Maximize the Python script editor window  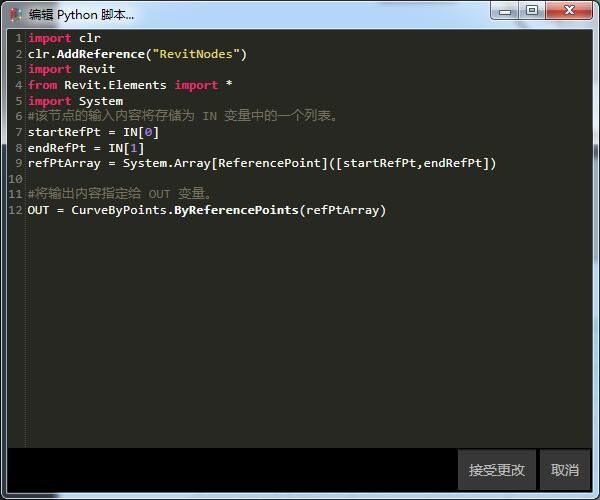532,10
